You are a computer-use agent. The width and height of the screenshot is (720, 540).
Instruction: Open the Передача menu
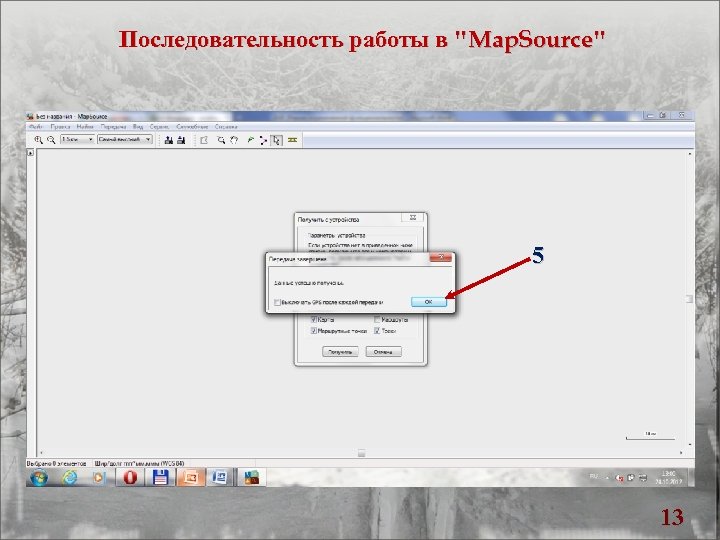[x=113, y=126]
